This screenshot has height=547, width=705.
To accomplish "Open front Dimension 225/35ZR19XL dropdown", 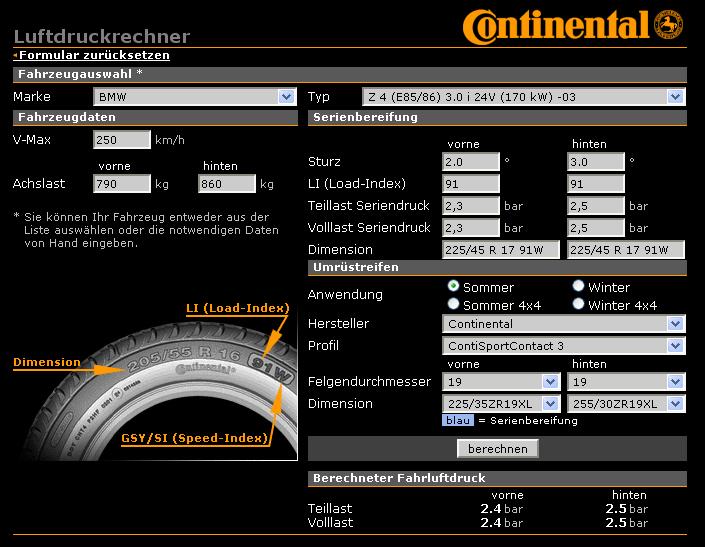I will click(501, 404).
